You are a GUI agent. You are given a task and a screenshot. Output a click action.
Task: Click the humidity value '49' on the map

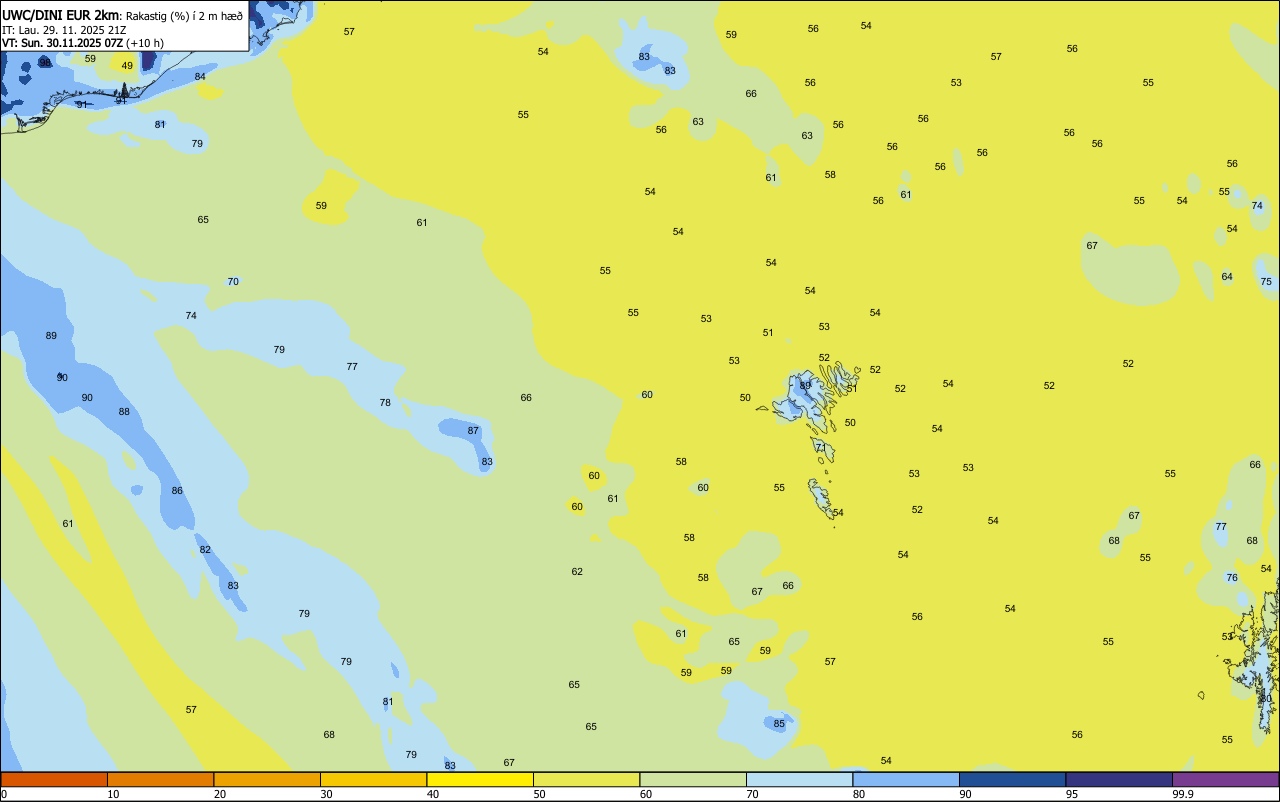pos(127,66)
